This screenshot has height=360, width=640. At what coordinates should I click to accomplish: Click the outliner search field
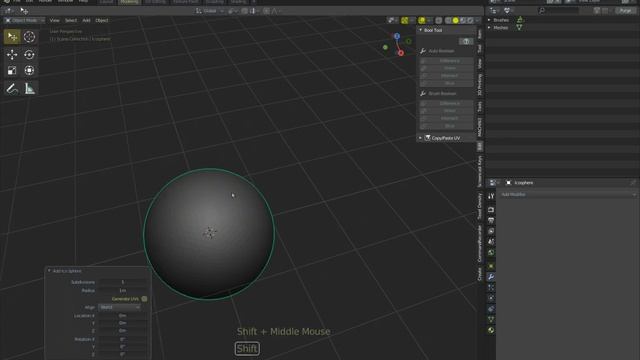point(558,11)
